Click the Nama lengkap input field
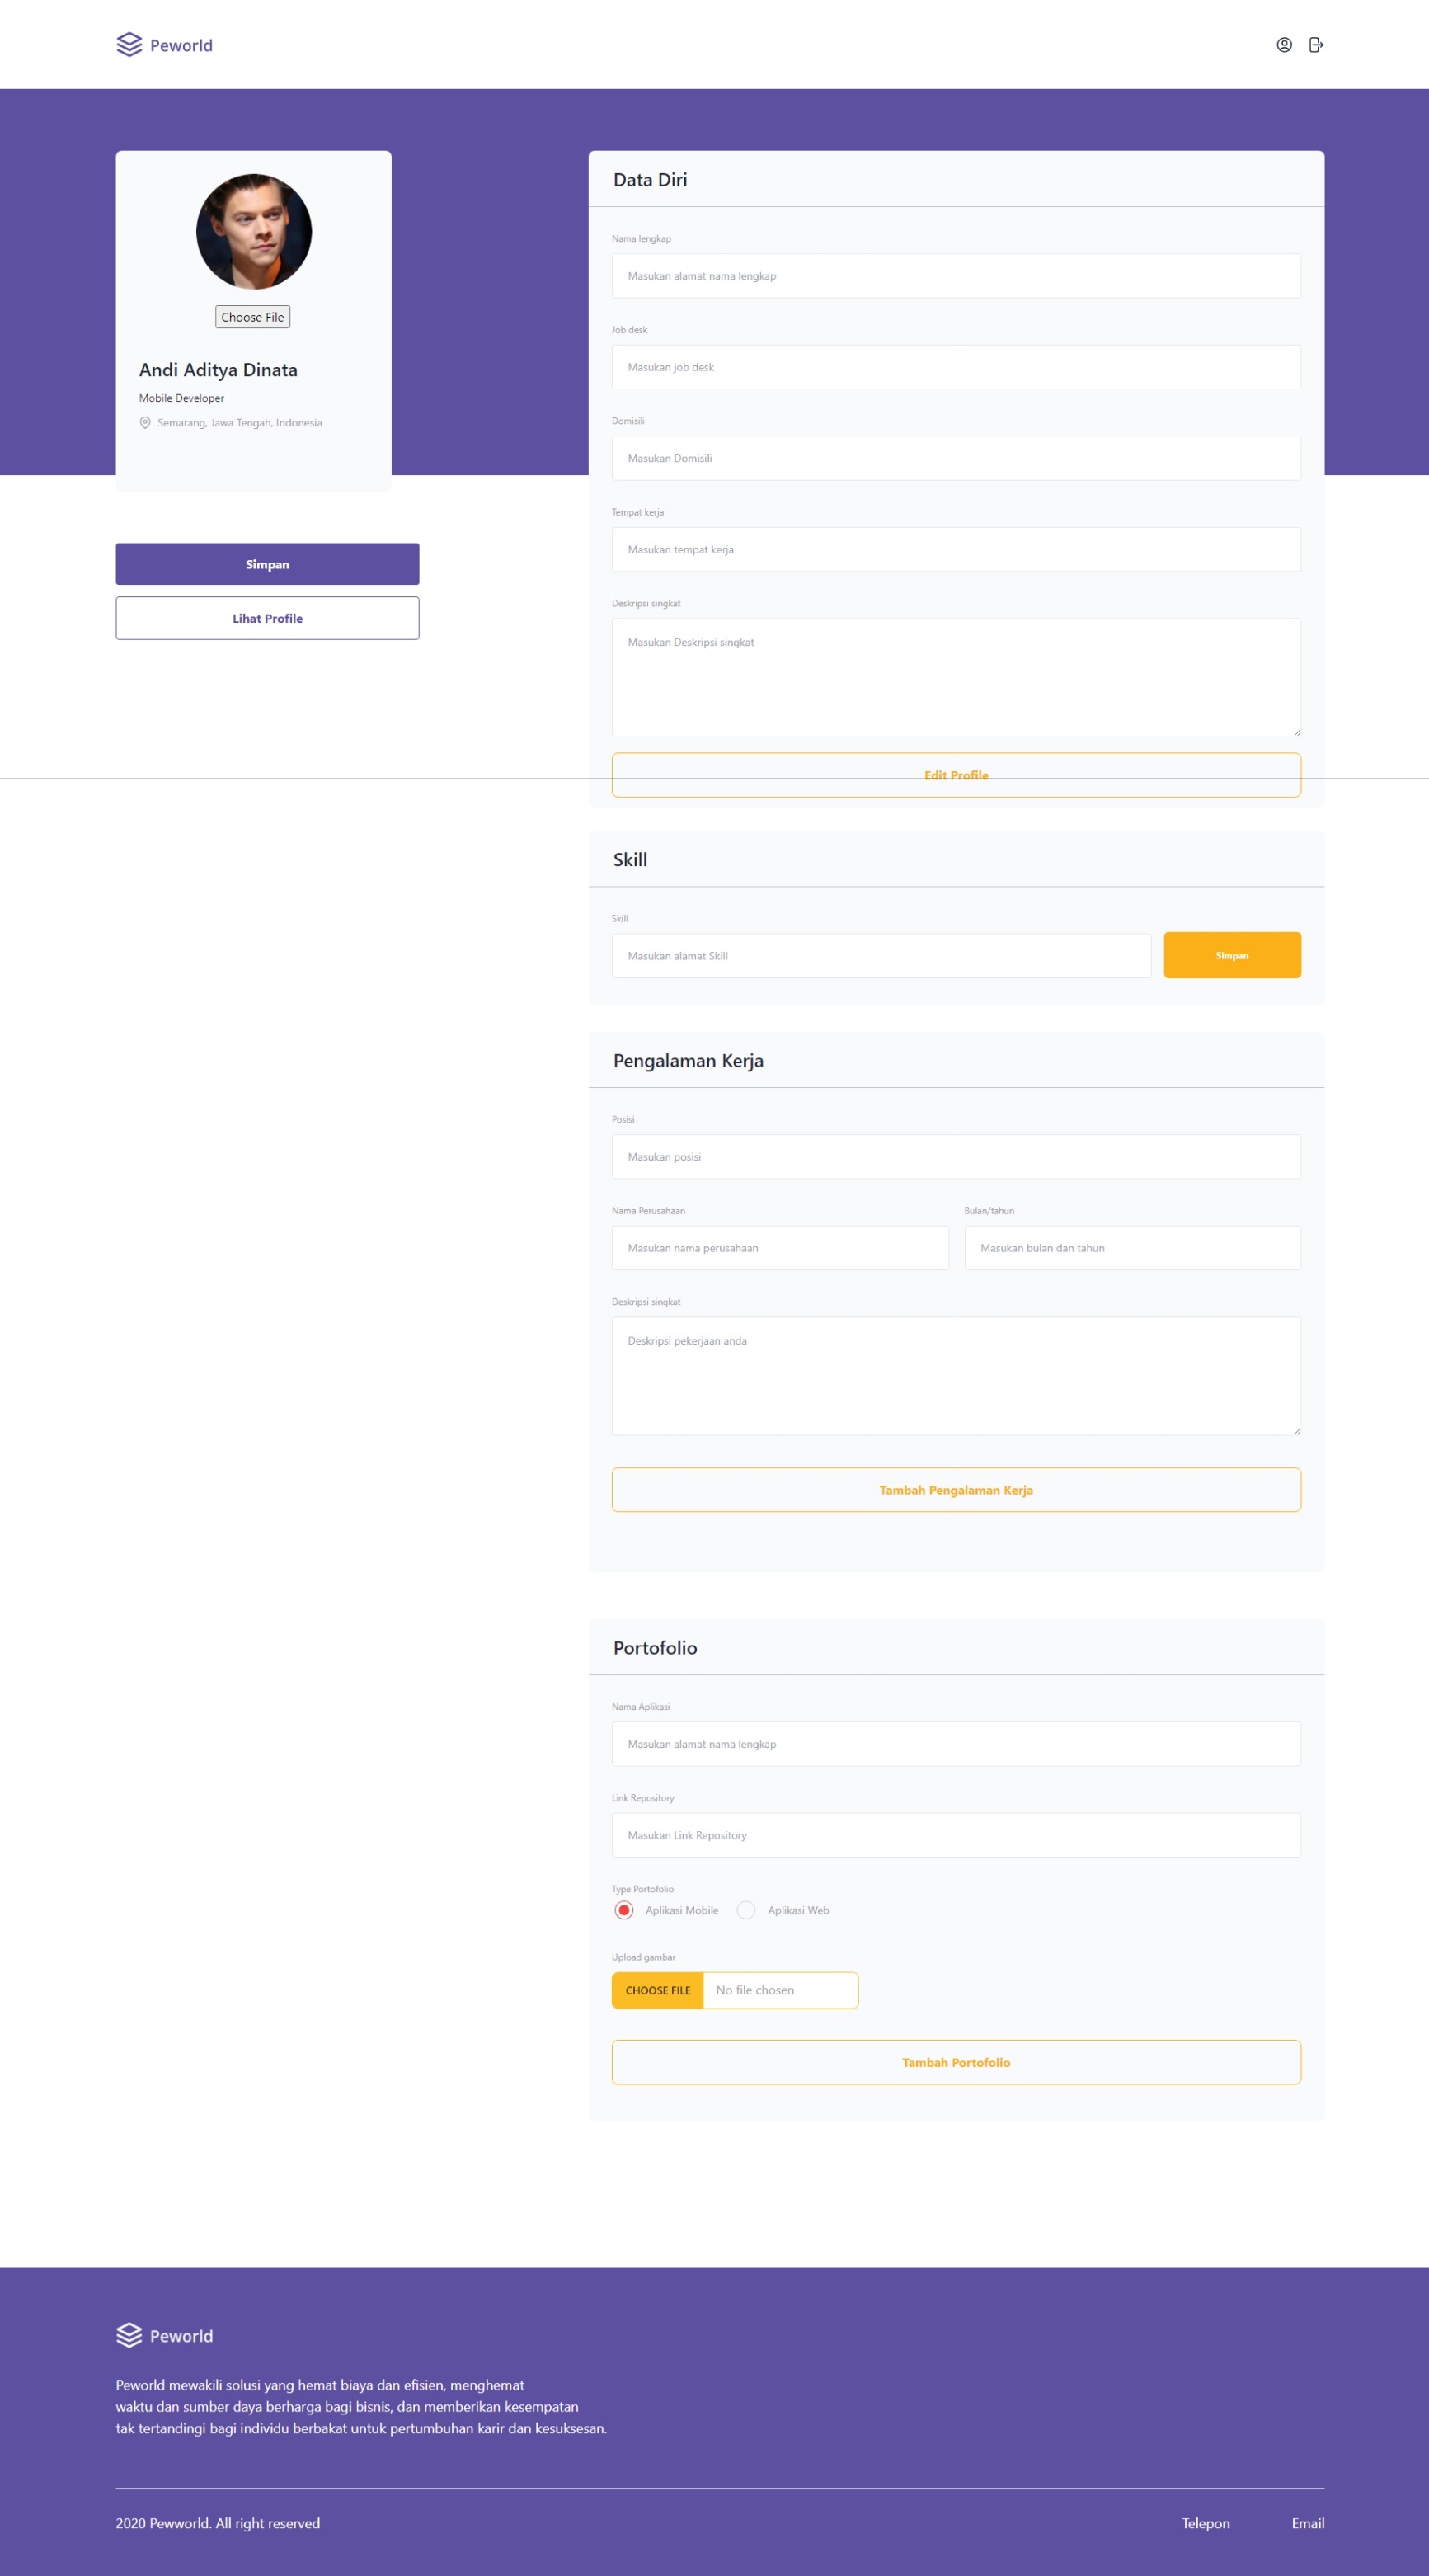Viewport: 1429px width, 2576px height. pos(956,276)
